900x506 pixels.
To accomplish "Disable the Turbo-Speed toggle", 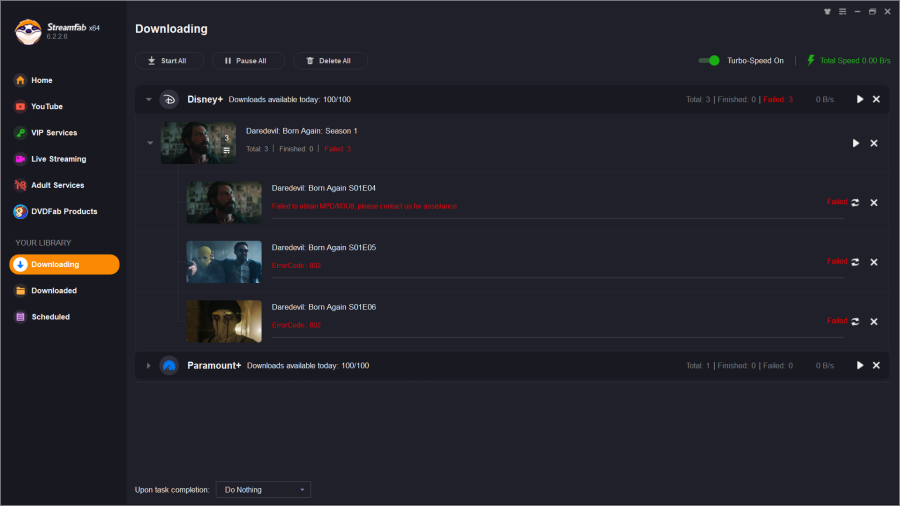I will (709, 61).
